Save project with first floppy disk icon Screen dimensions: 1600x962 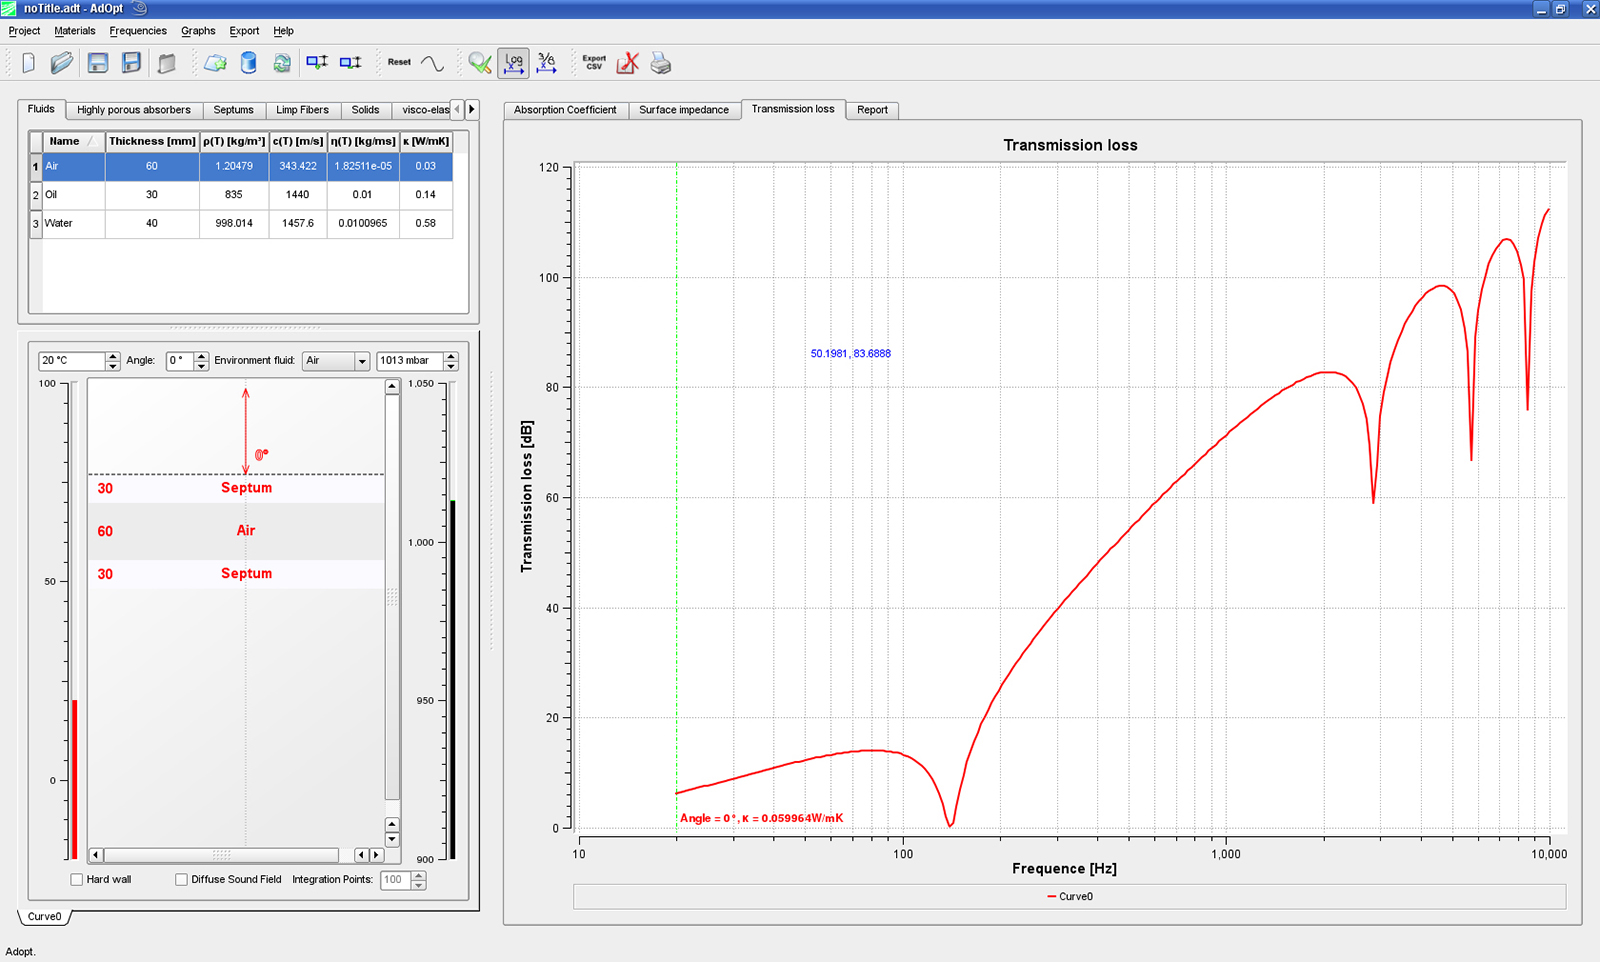pos(98,63)
